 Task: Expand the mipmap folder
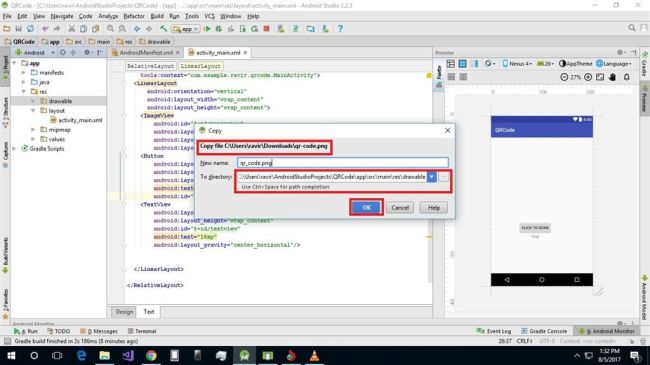click(33, 129)
